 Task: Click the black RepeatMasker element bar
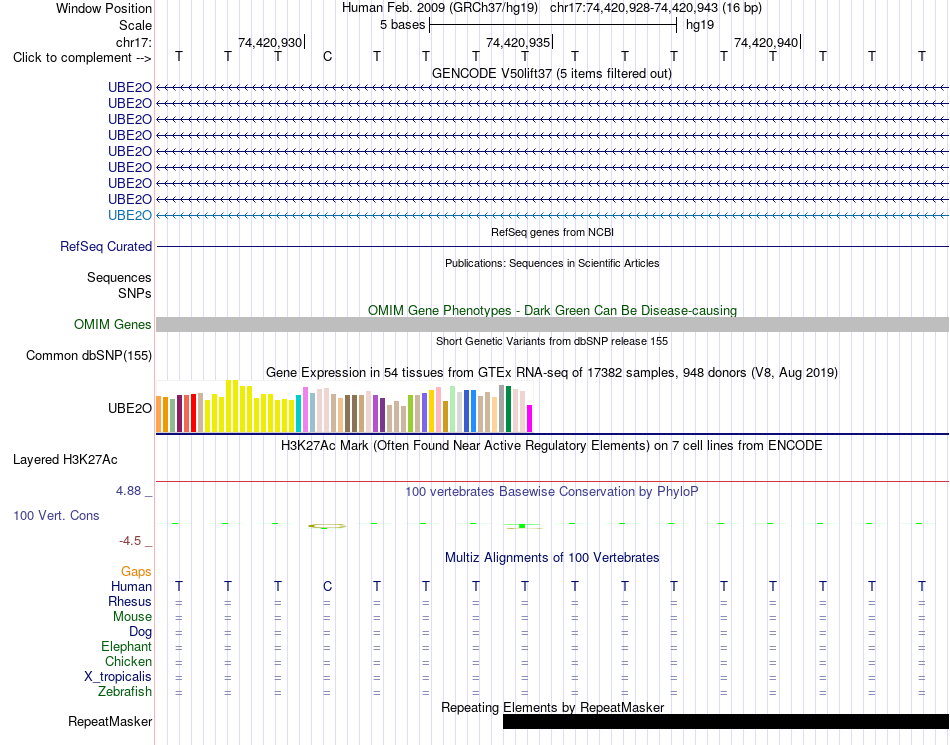(x=726, y=721)
